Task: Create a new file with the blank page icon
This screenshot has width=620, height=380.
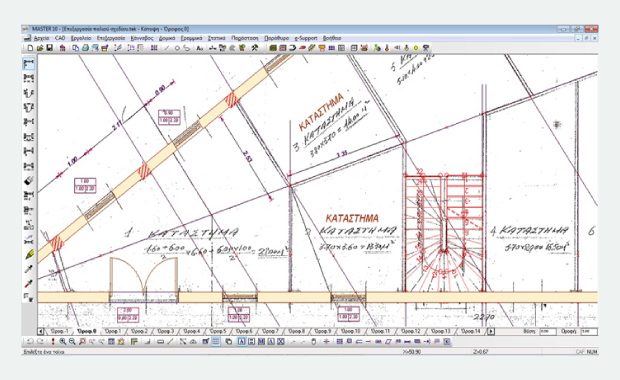Action: tap(30, 48)
